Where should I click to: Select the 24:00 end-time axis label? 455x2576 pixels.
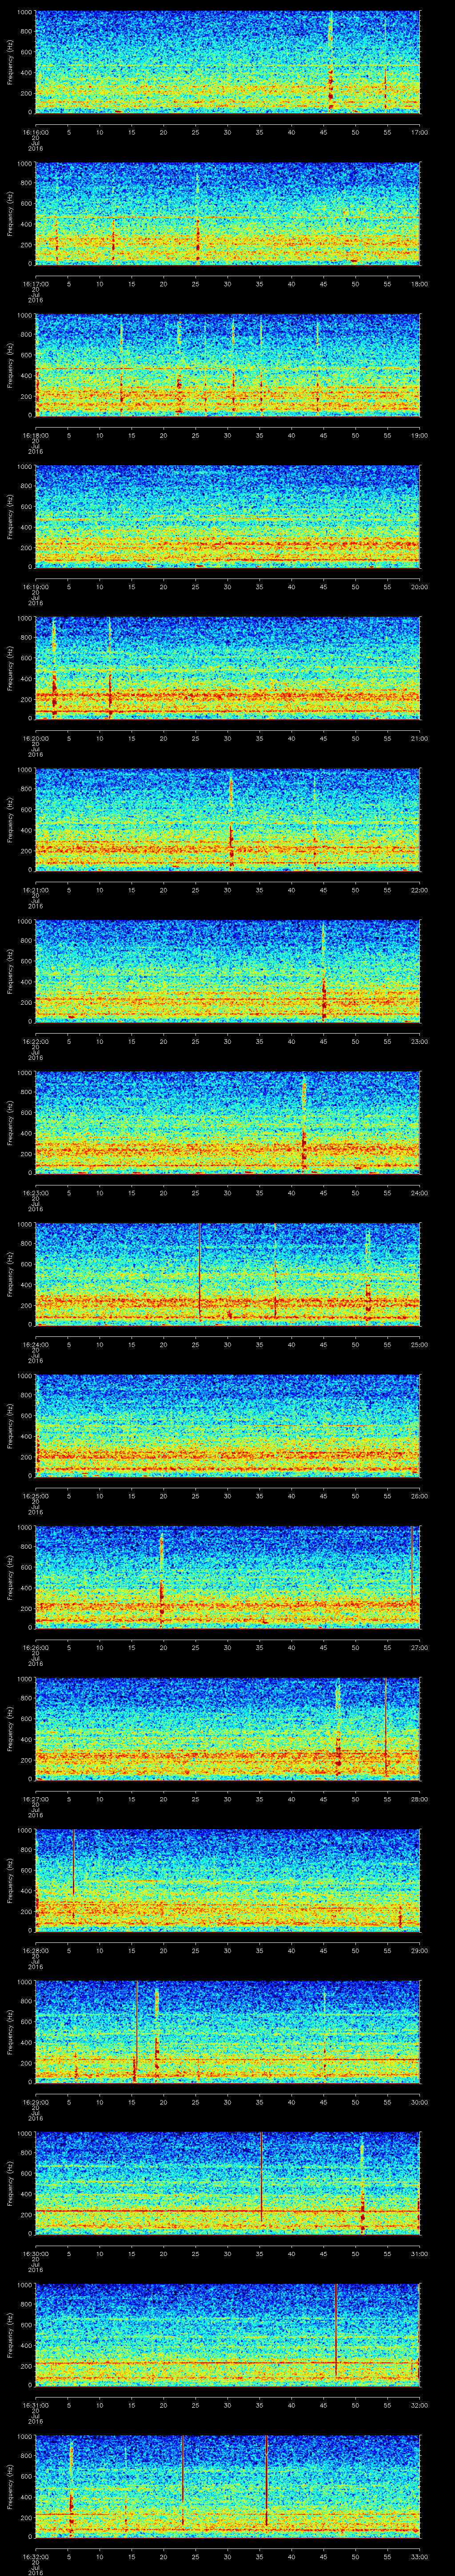pyautogui.click(x=420, y=1193)
